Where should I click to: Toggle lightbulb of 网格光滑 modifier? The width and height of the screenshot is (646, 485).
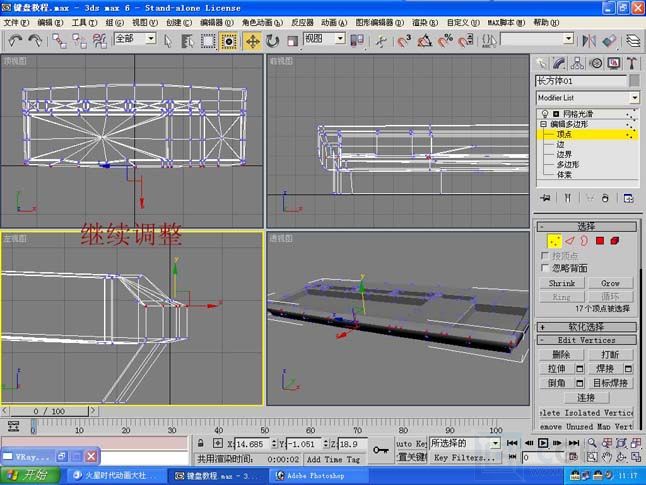click(545, 114)
